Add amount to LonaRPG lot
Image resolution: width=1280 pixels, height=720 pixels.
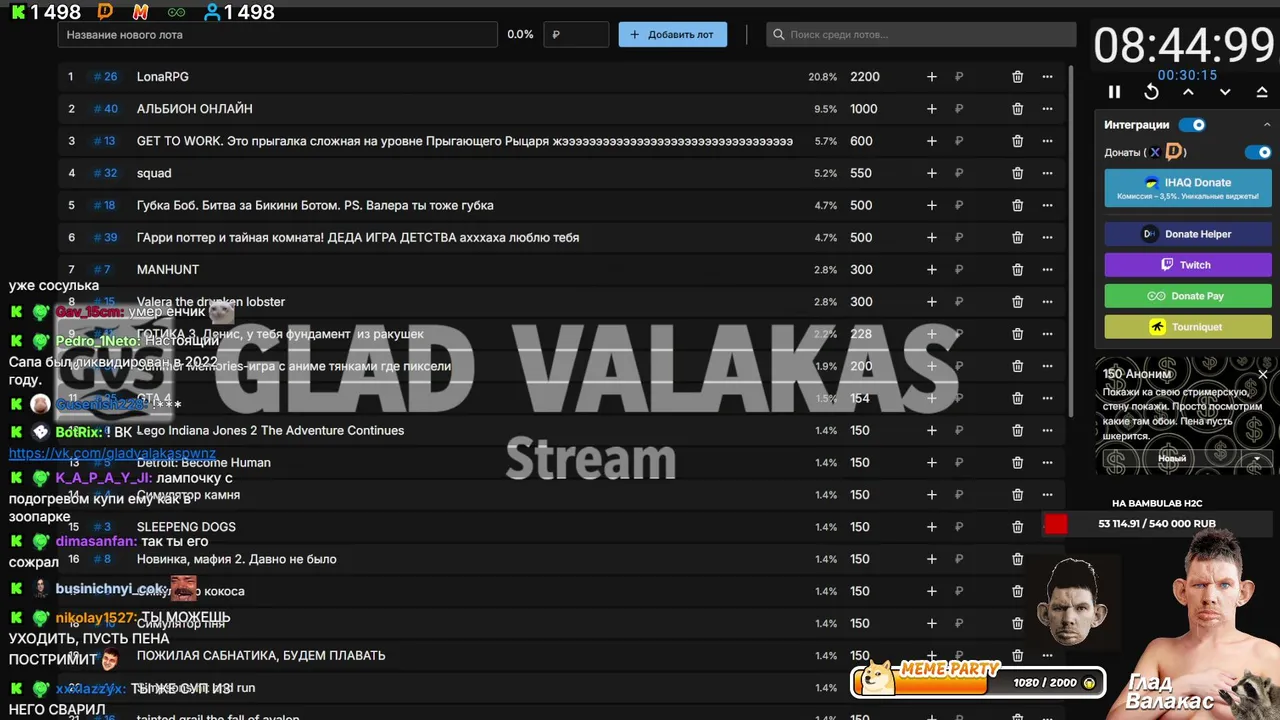(931, 77)
